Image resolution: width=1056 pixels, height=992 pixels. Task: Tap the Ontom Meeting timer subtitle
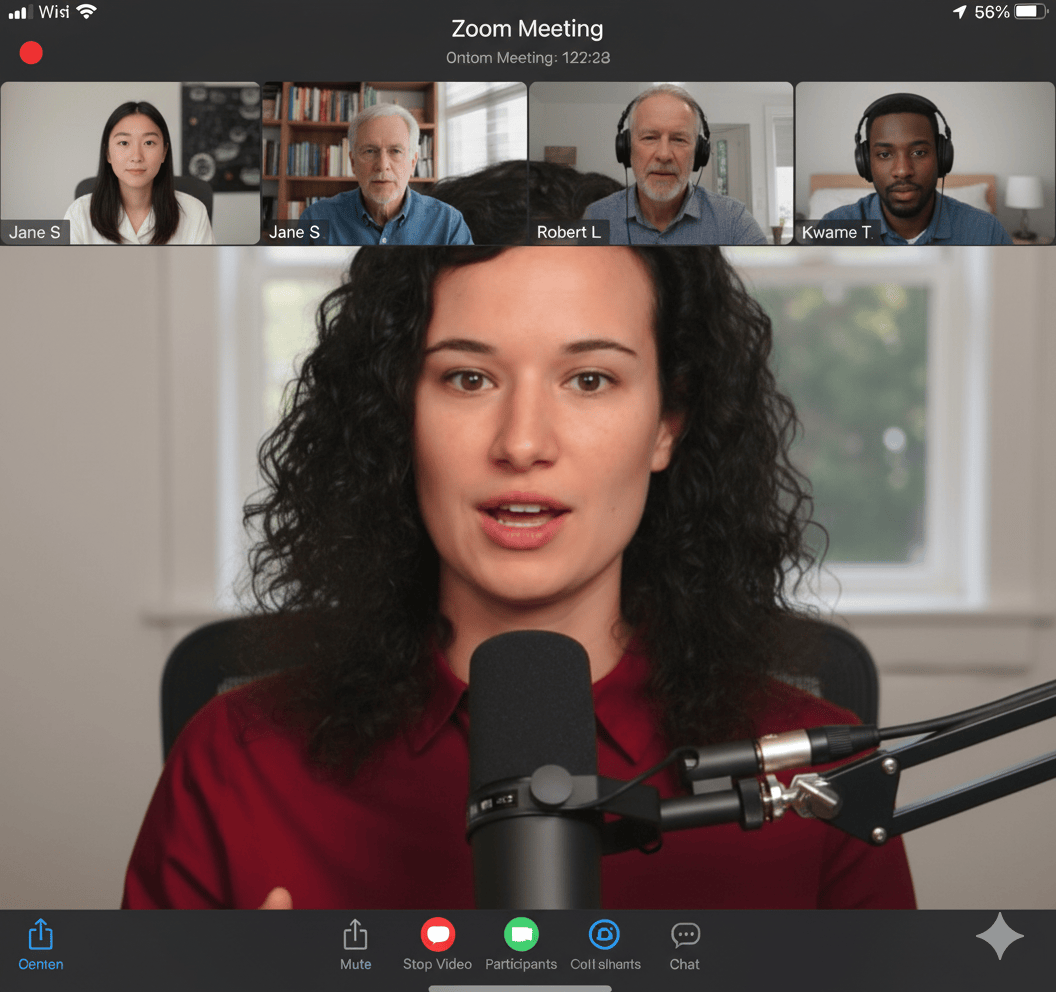tap(527, 58)
